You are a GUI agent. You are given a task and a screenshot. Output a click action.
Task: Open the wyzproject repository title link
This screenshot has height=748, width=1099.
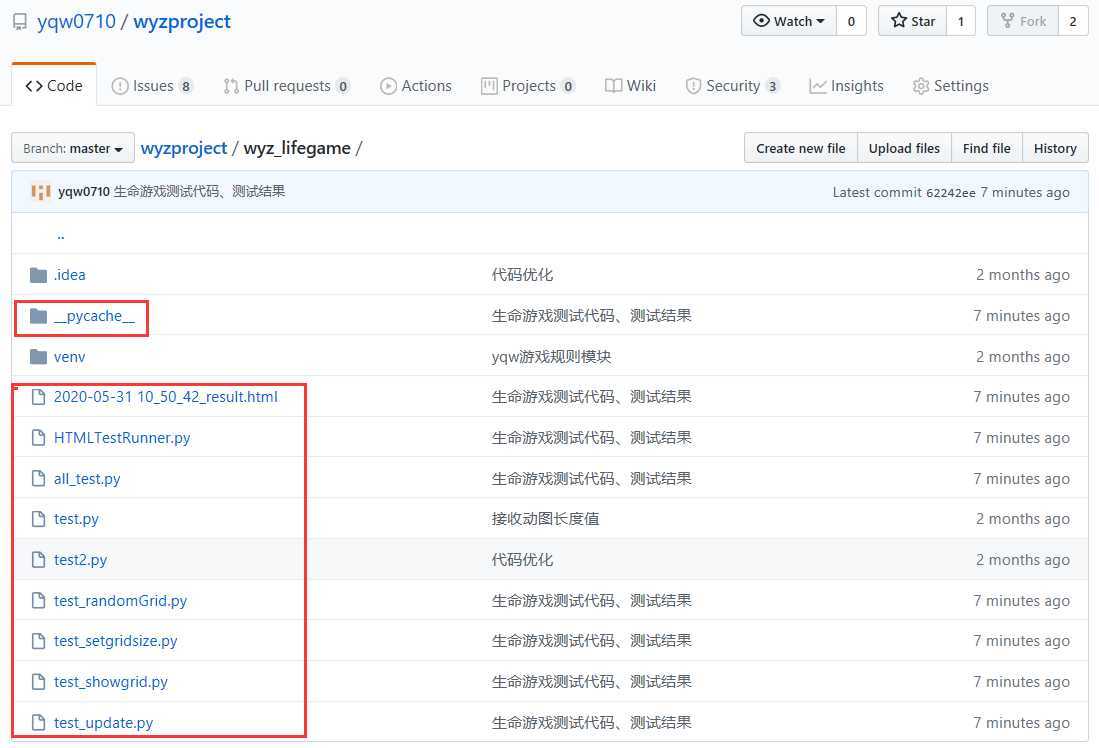[182, 22]
